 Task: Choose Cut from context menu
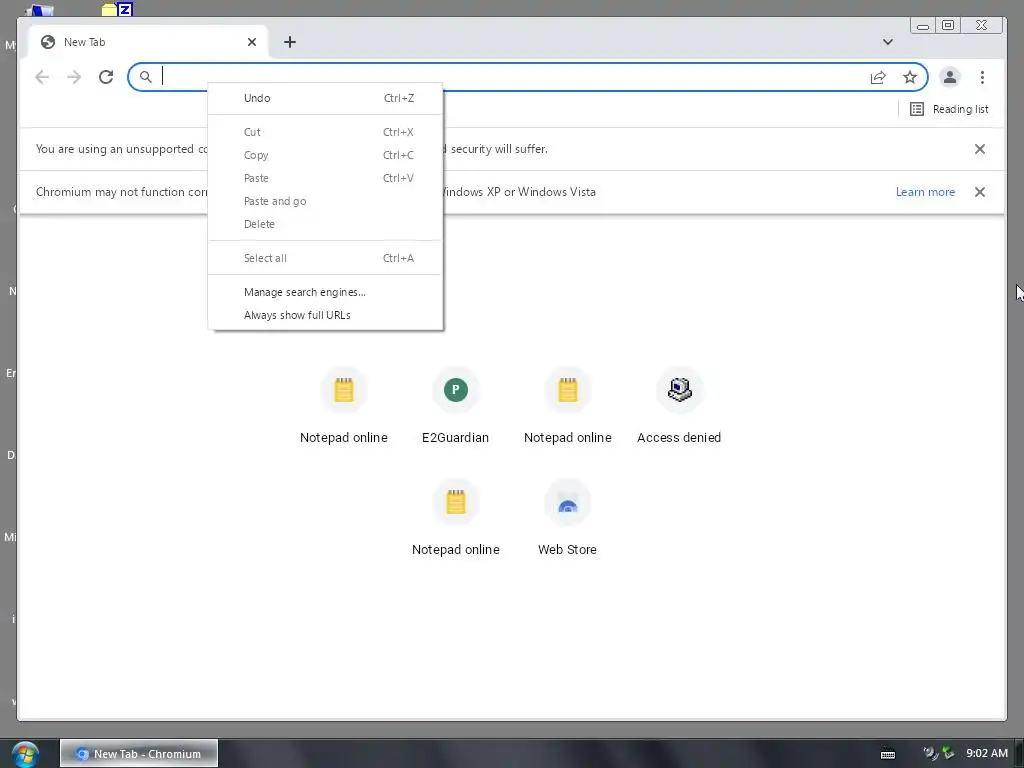[325, 132]
